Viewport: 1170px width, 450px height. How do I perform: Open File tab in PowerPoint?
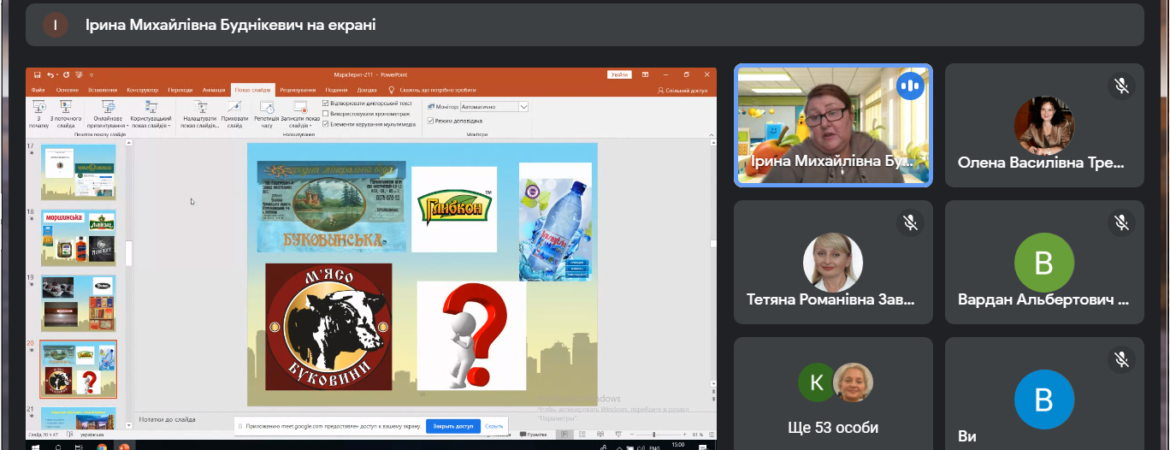[x=38, y=90]
